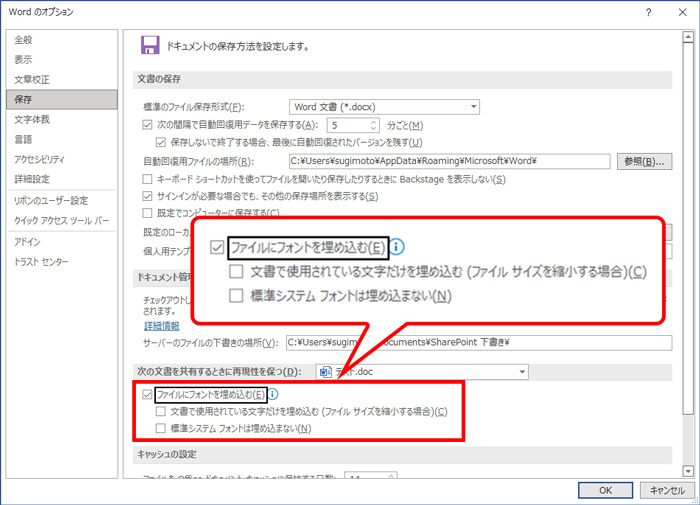Decrease the auto-recover minutes spinner
The height and width of the screenshot is (505, 700).
[x=374, y=129]
